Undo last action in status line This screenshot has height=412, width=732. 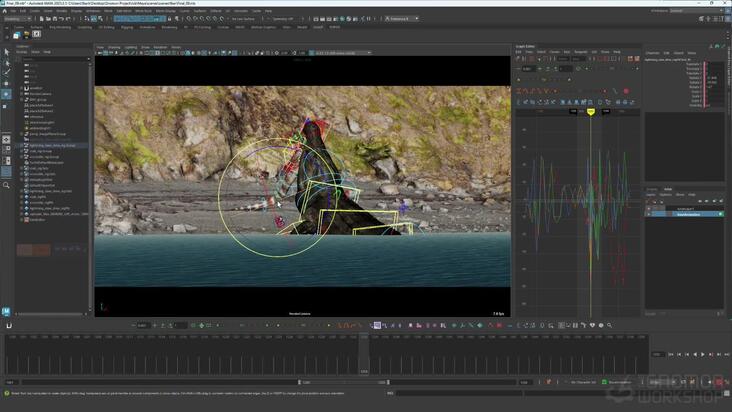(x=61, y=19)
